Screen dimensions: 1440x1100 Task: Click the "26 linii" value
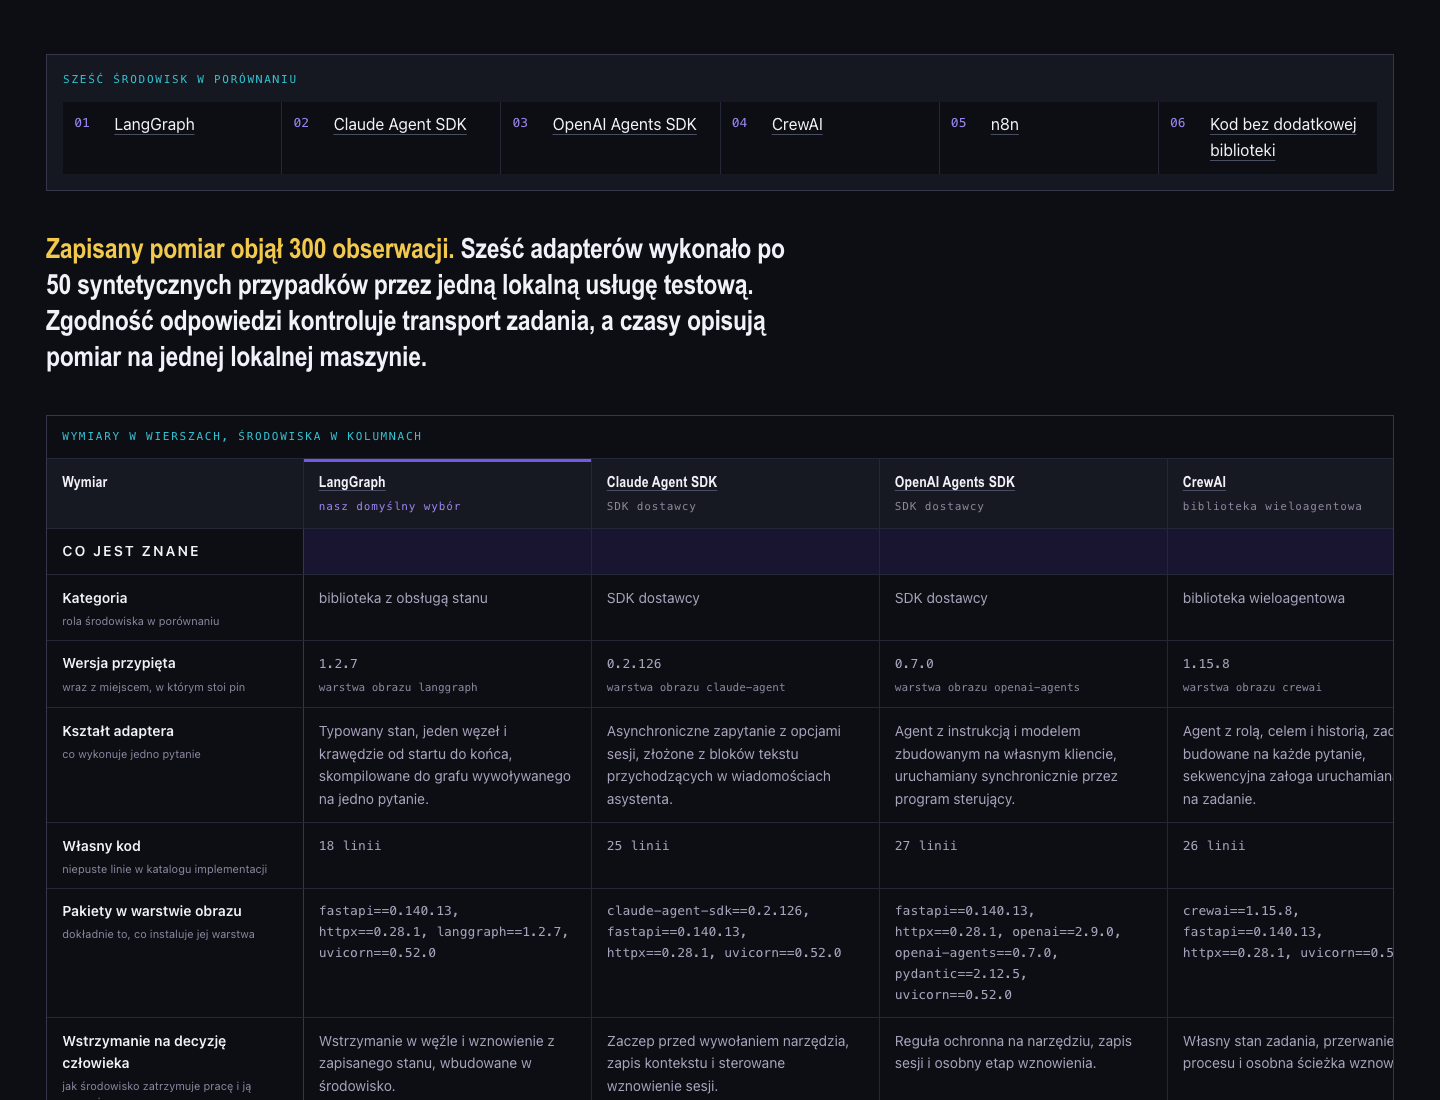pyautogui.click(x=1214, y=846)
